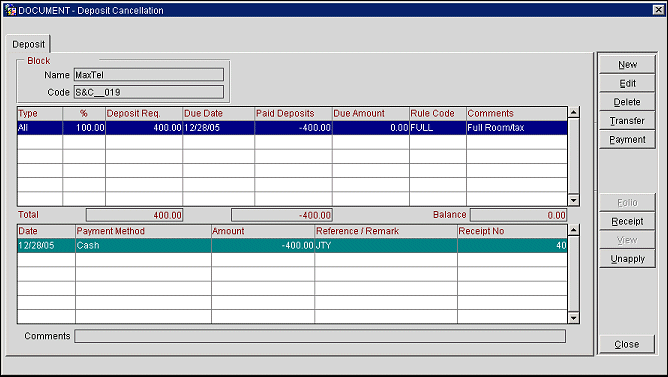Close the Deposit Cancellation window with X
Viewport: 668px width, 377px height.
[659, 10]
